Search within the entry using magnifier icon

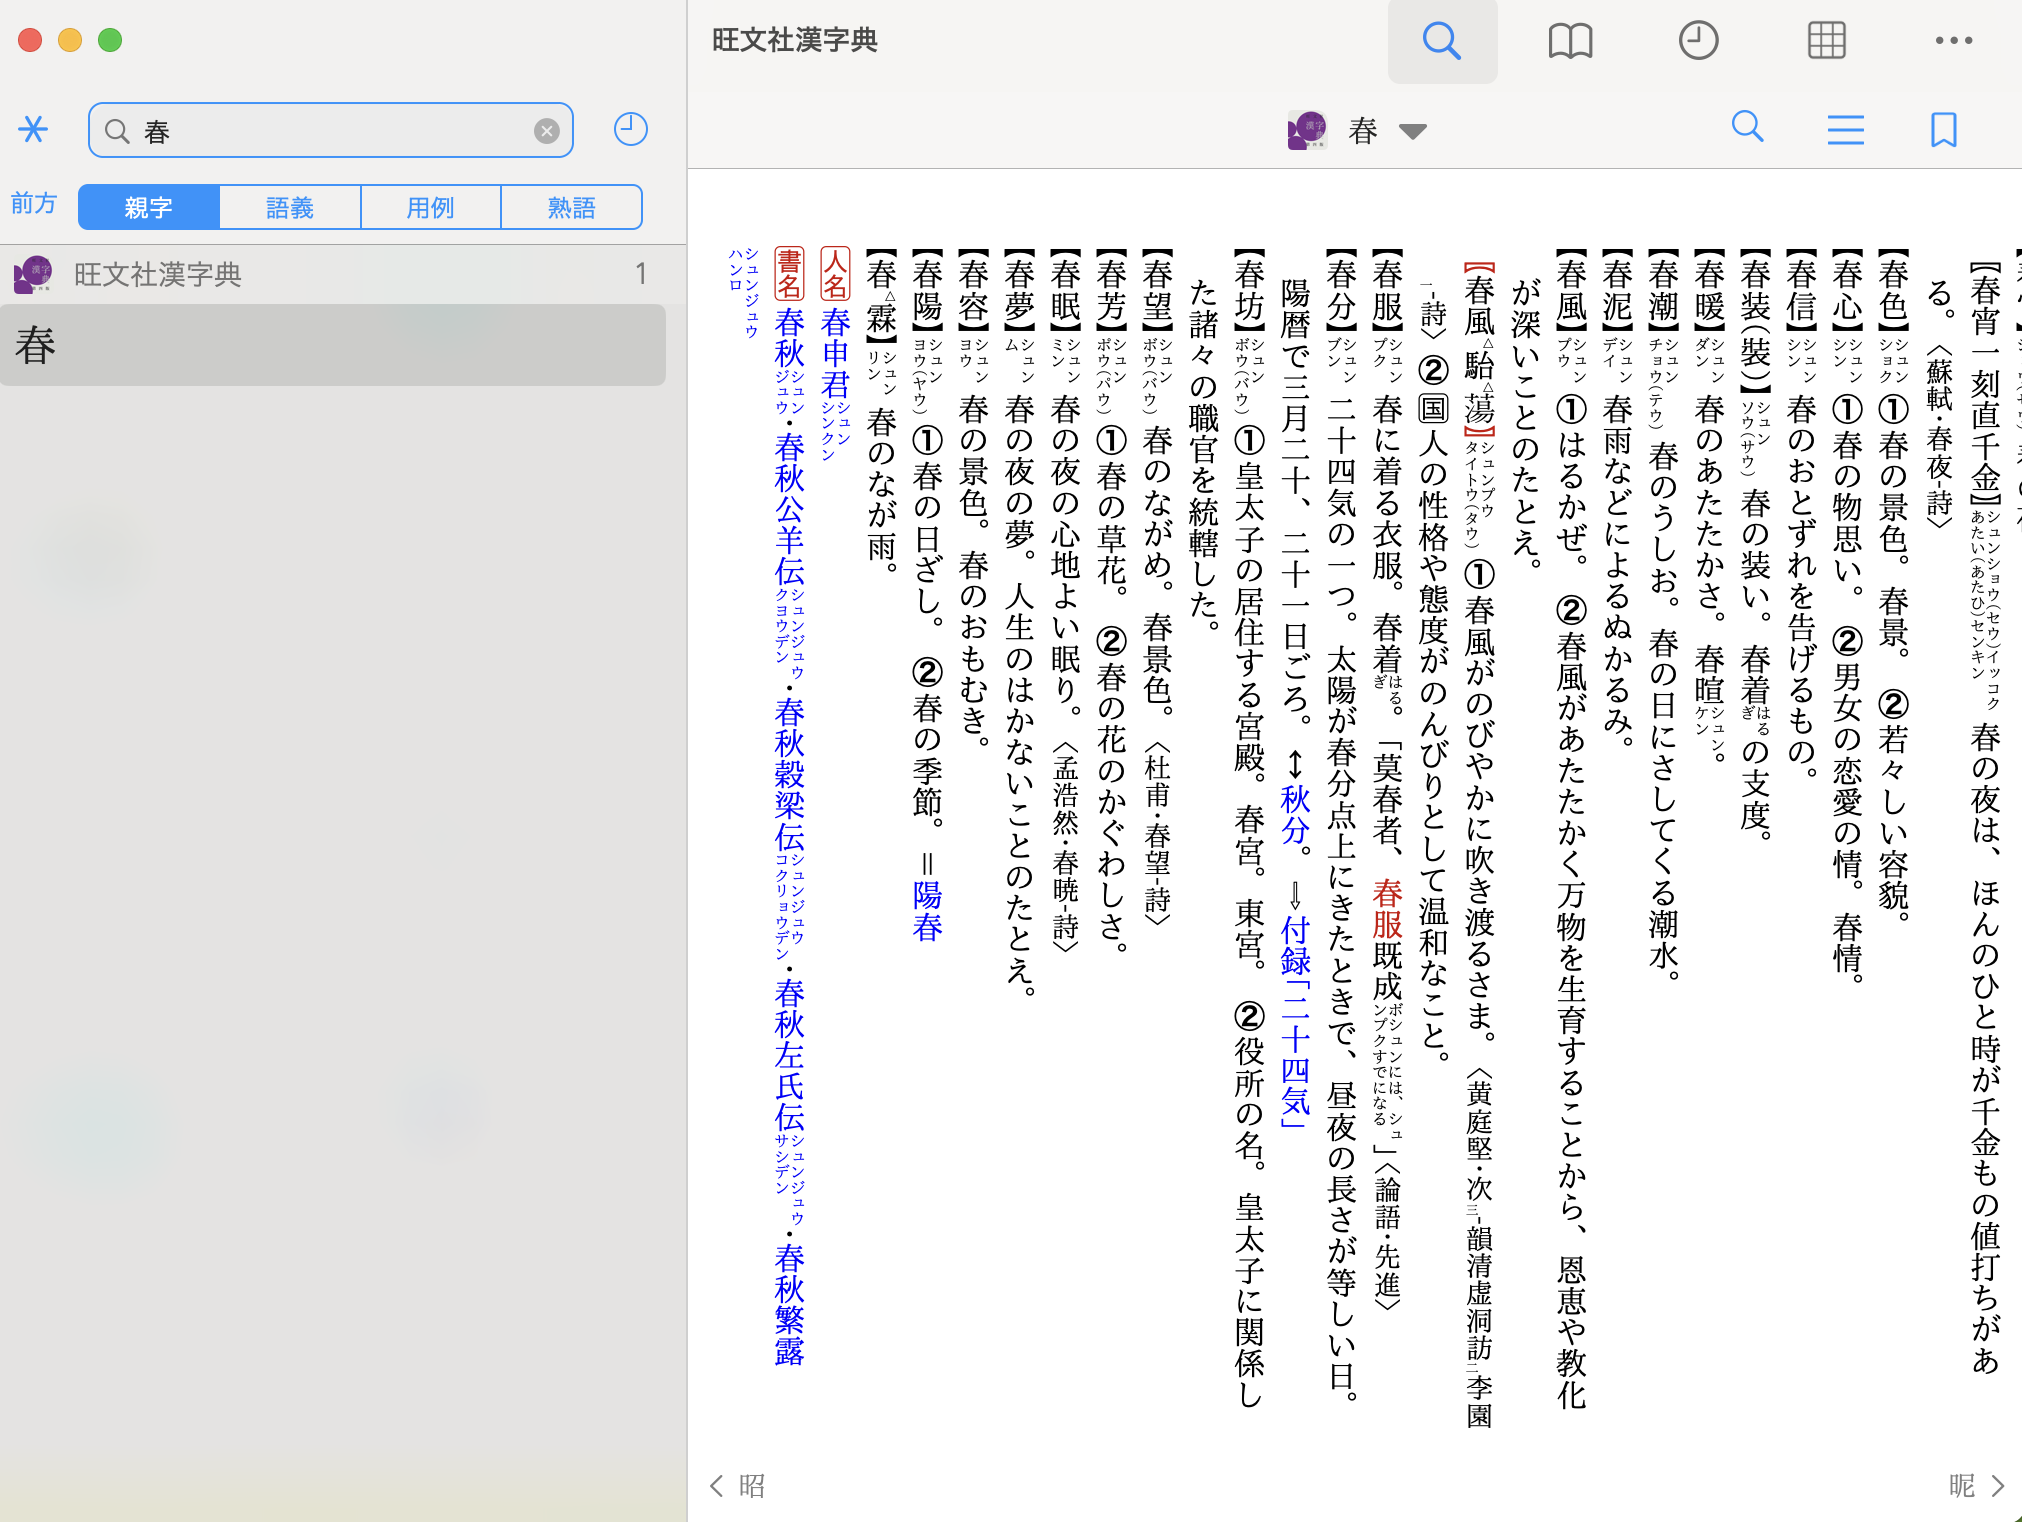click(x=1747, y=128)
